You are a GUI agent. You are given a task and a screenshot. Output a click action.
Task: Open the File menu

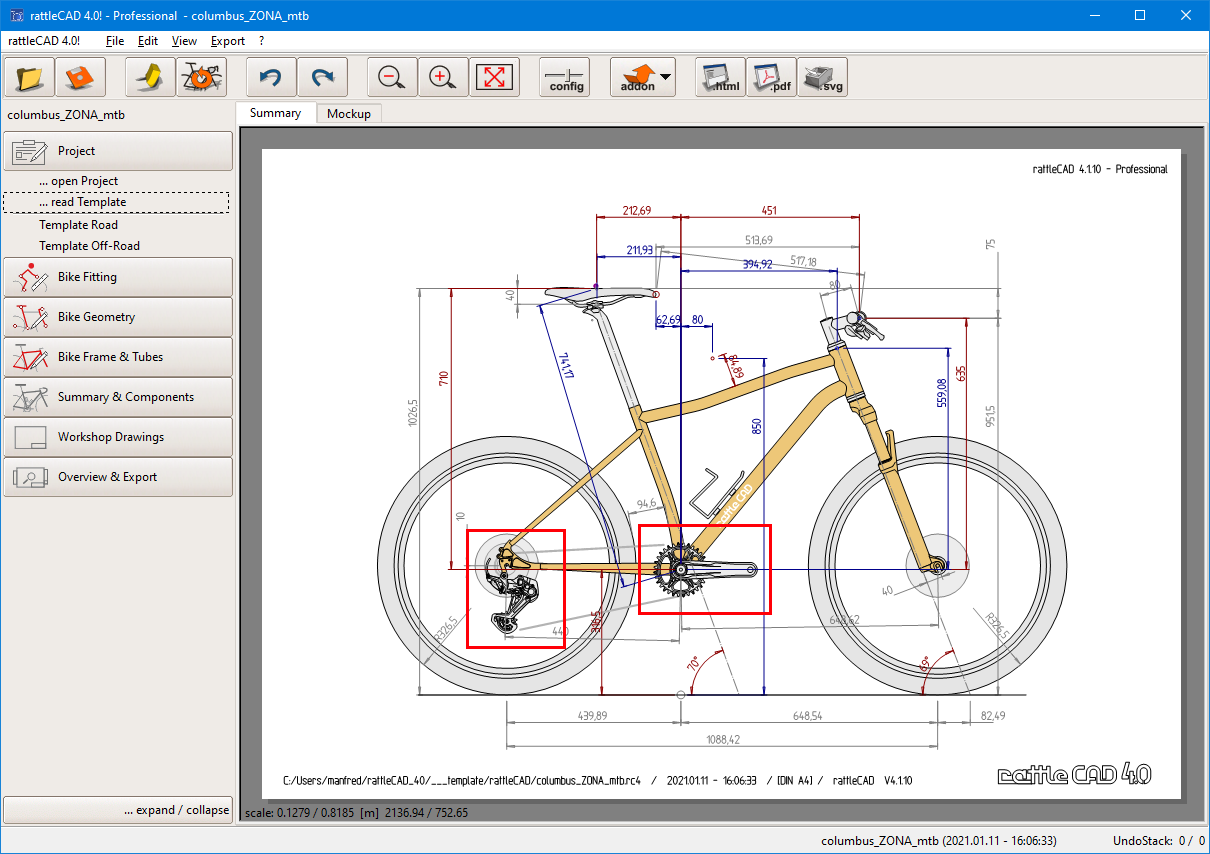click(115, 41)
